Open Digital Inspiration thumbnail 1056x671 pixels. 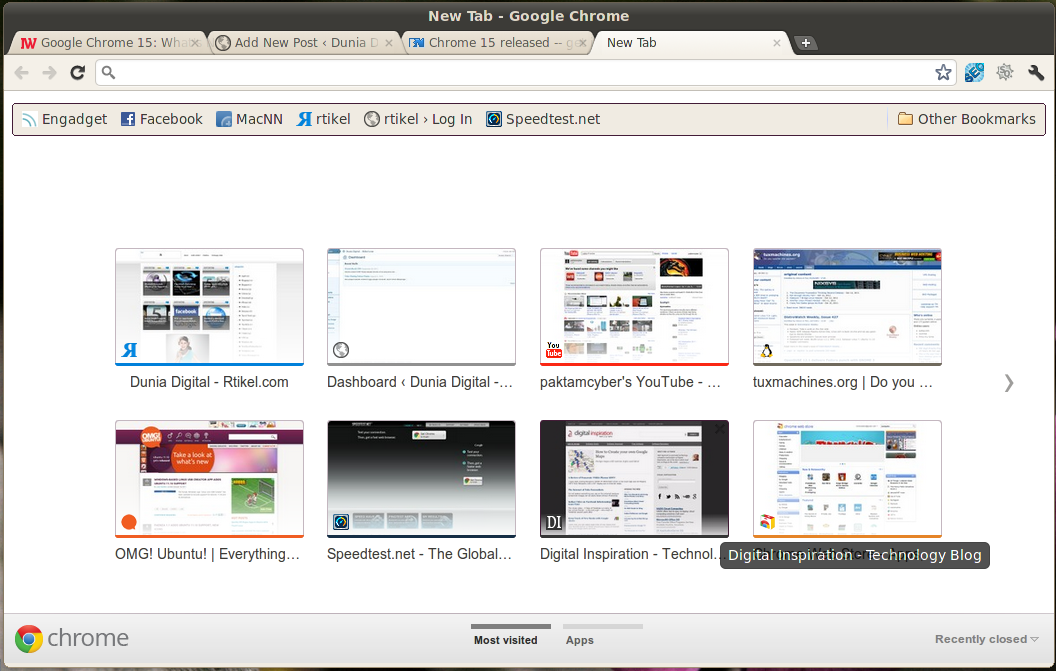[x=634, y=479]
